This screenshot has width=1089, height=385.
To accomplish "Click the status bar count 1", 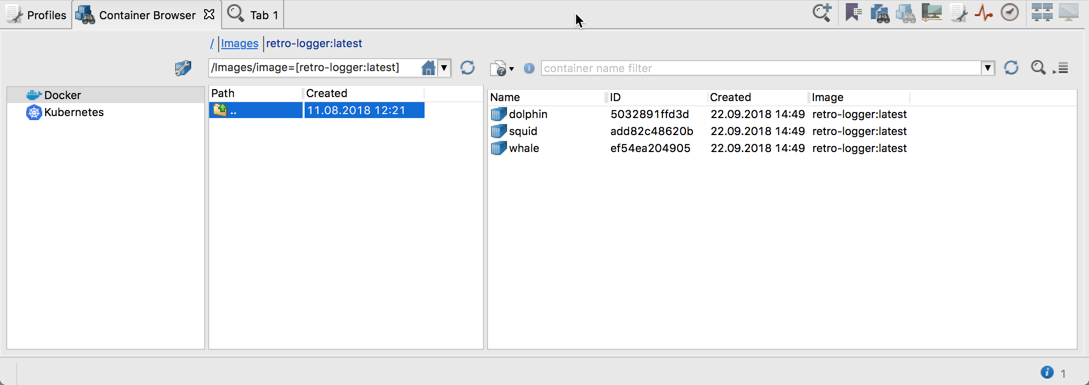I will [1063, 373].
